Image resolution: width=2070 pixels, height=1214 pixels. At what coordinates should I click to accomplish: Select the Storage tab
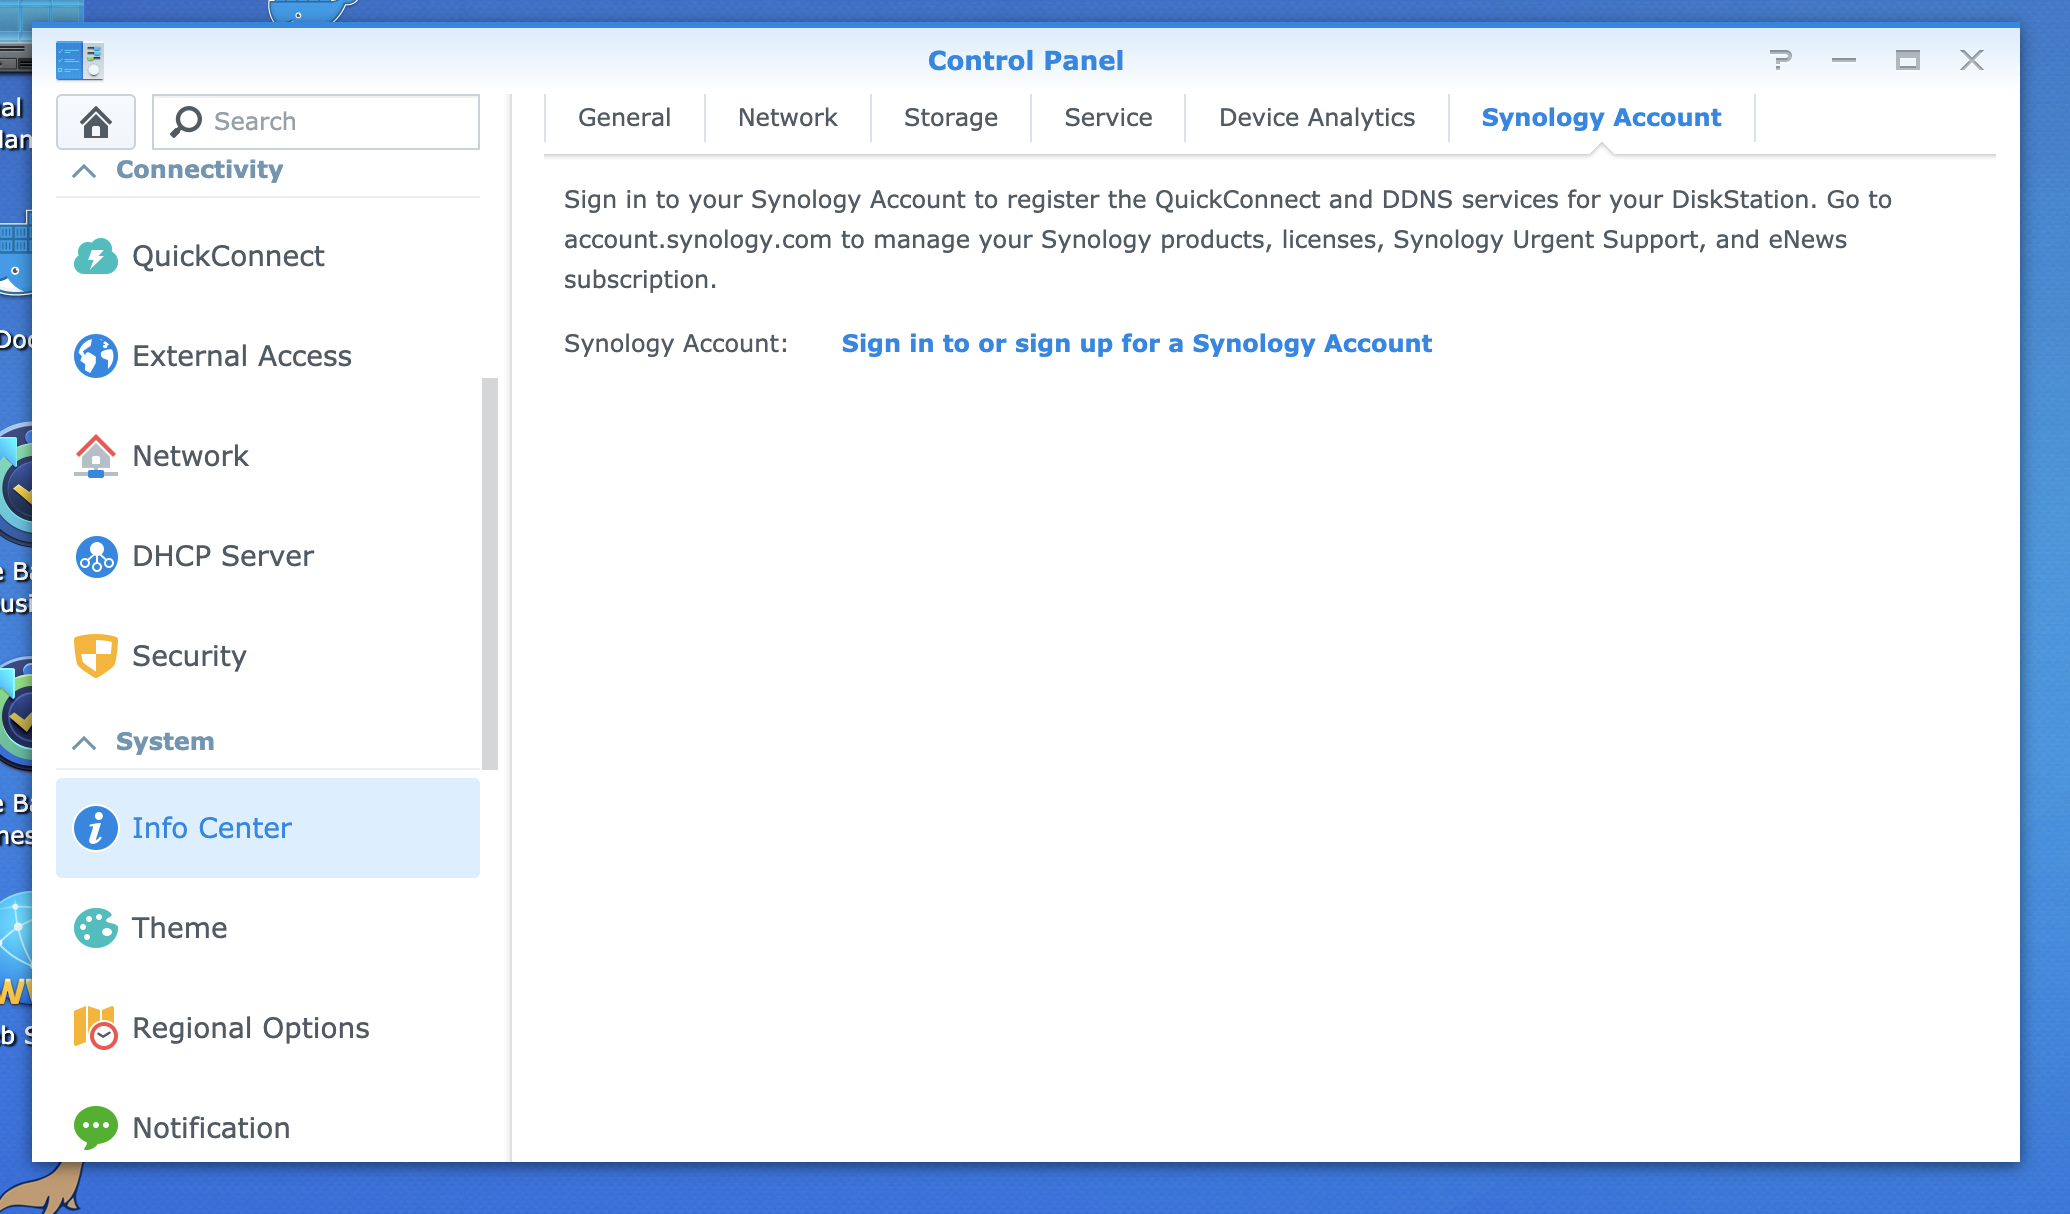coord(949,119)
